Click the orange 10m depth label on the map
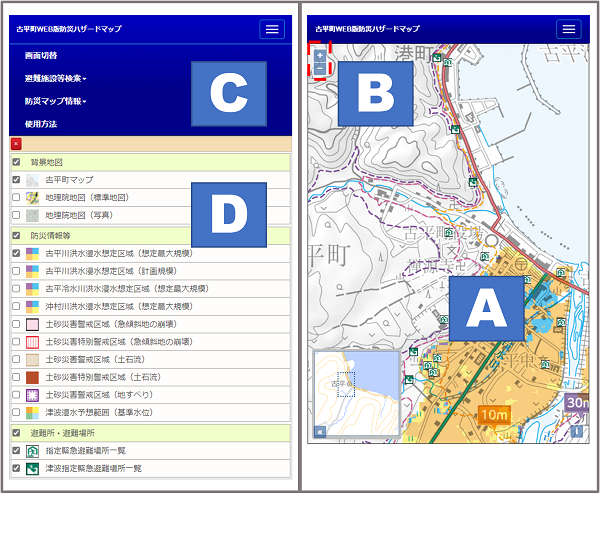Image resolution: width=600 pixels, height=538 pixels. [x=494, y=415]
